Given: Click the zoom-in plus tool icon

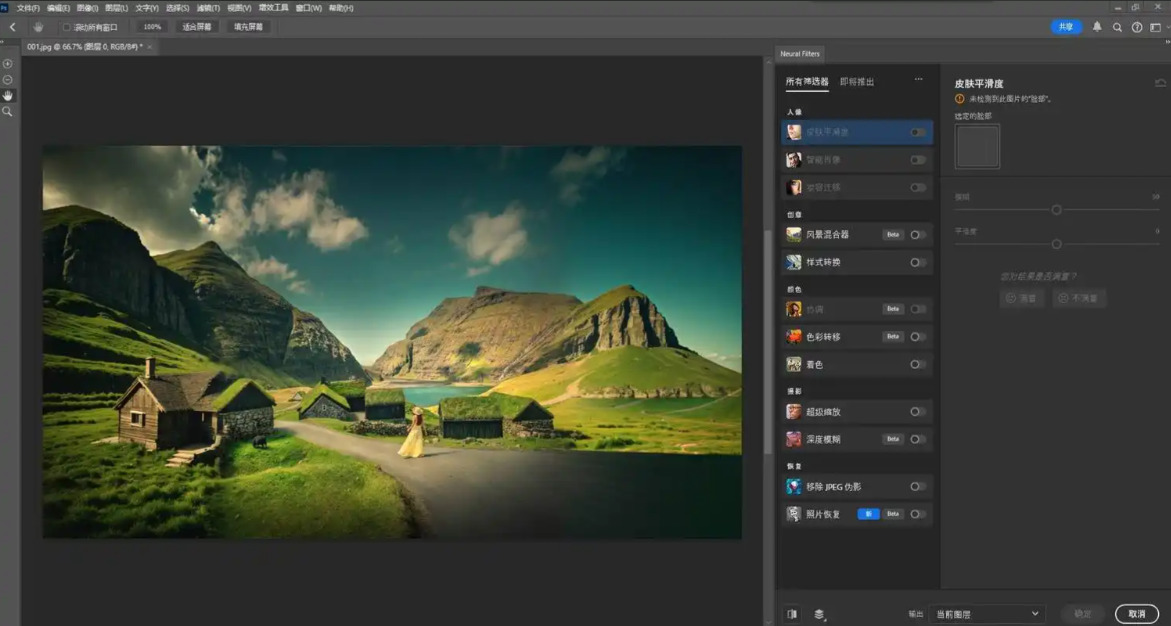Looking at the screenshot, I should (8, 64).
